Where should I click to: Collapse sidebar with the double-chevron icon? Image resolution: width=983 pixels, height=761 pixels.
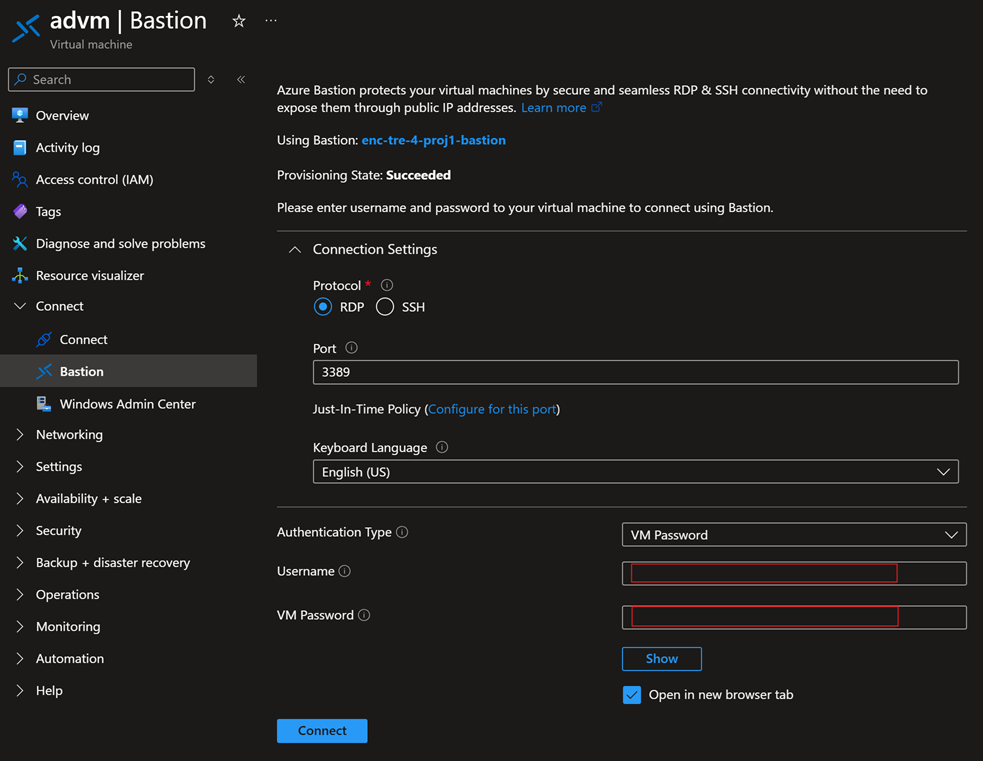241,80
